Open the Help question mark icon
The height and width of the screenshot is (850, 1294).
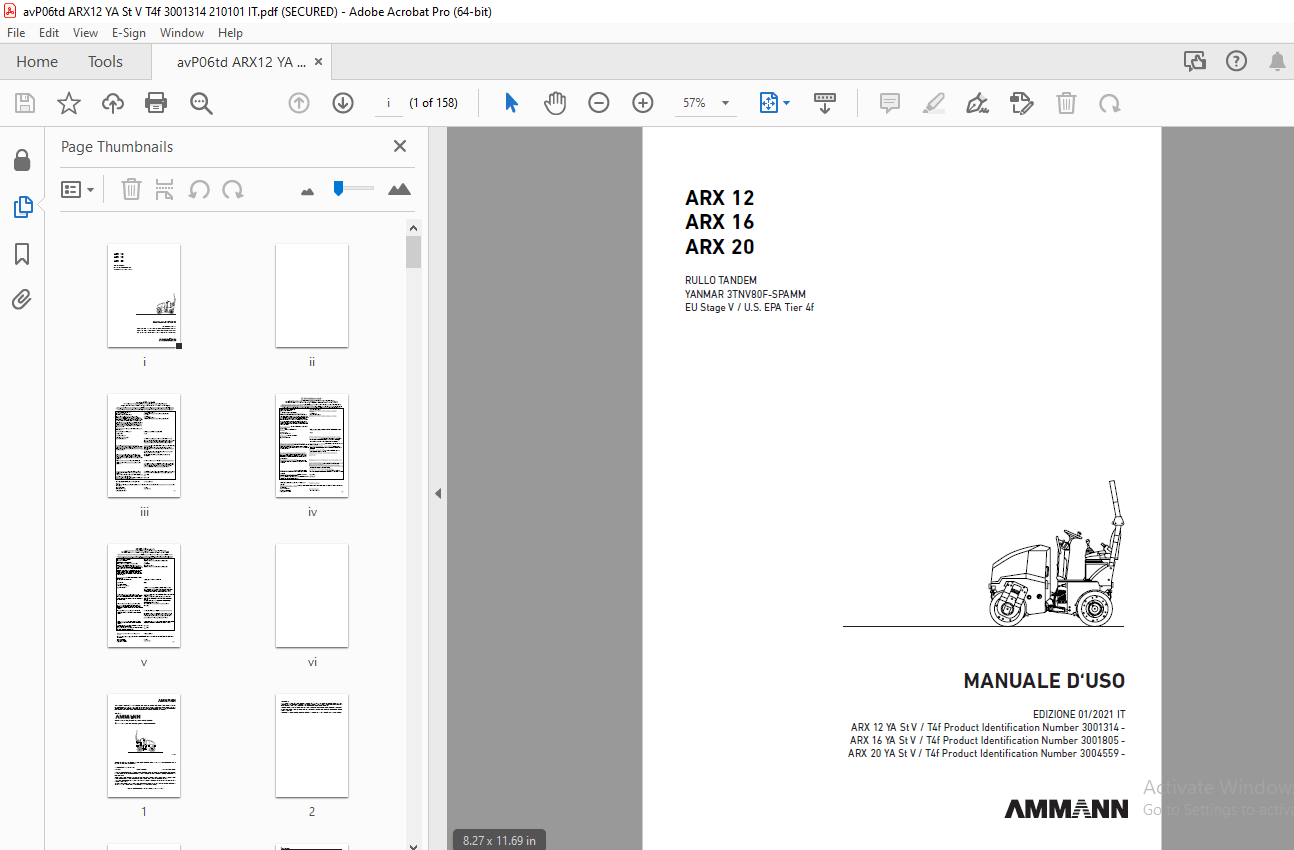(1236, 62)
